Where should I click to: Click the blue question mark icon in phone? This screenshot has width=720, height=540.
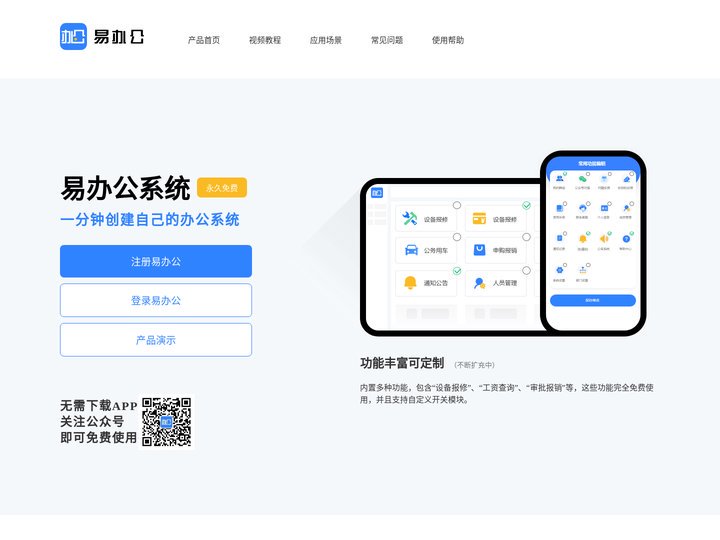[626, 239]
